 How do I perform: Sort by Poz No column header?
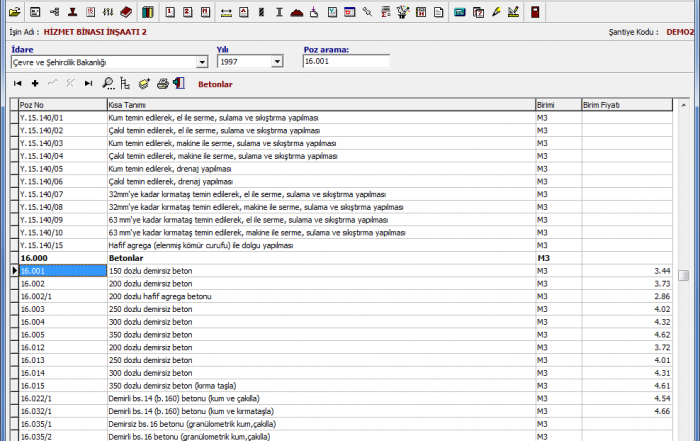[62, 104]
